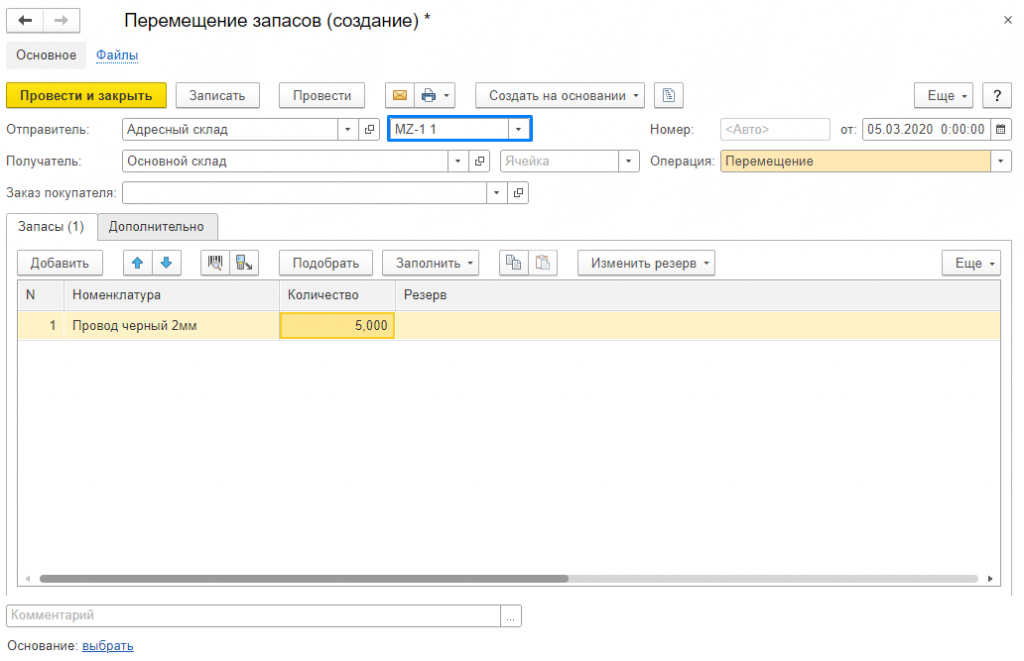
Task: Click the horizontal scrollbar of the table
Action: (x=304, y=579)
